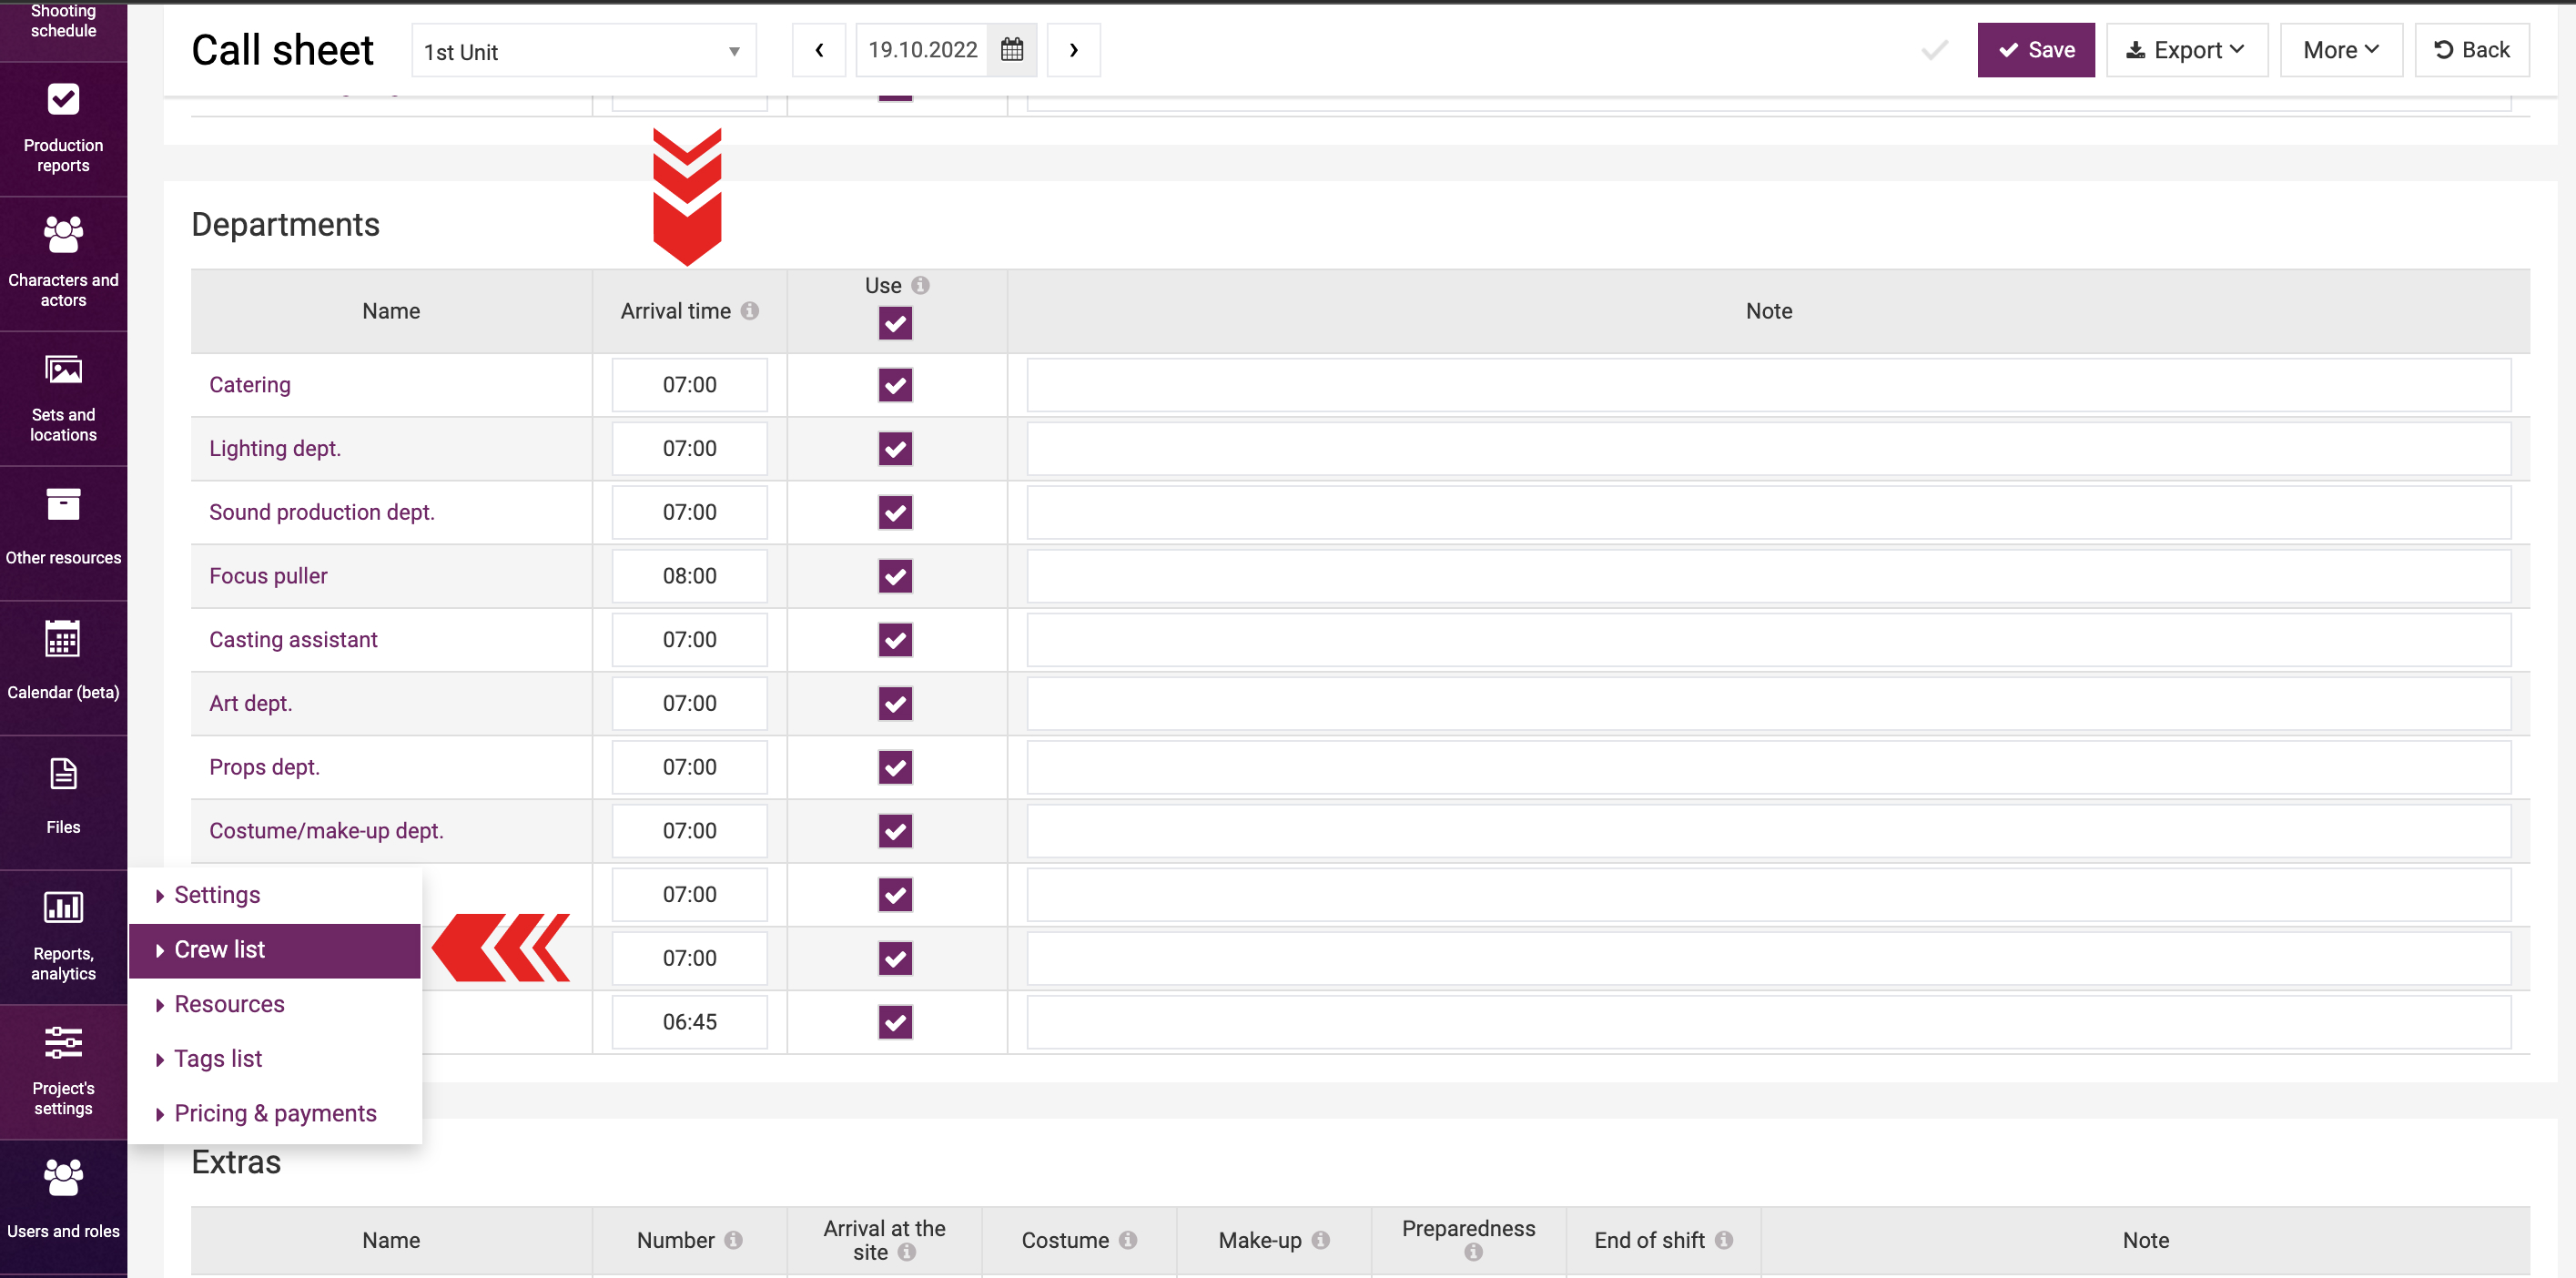The image size is (2576, 1278).
Task: Open the Props dept. link
Action: click(264, 767)
